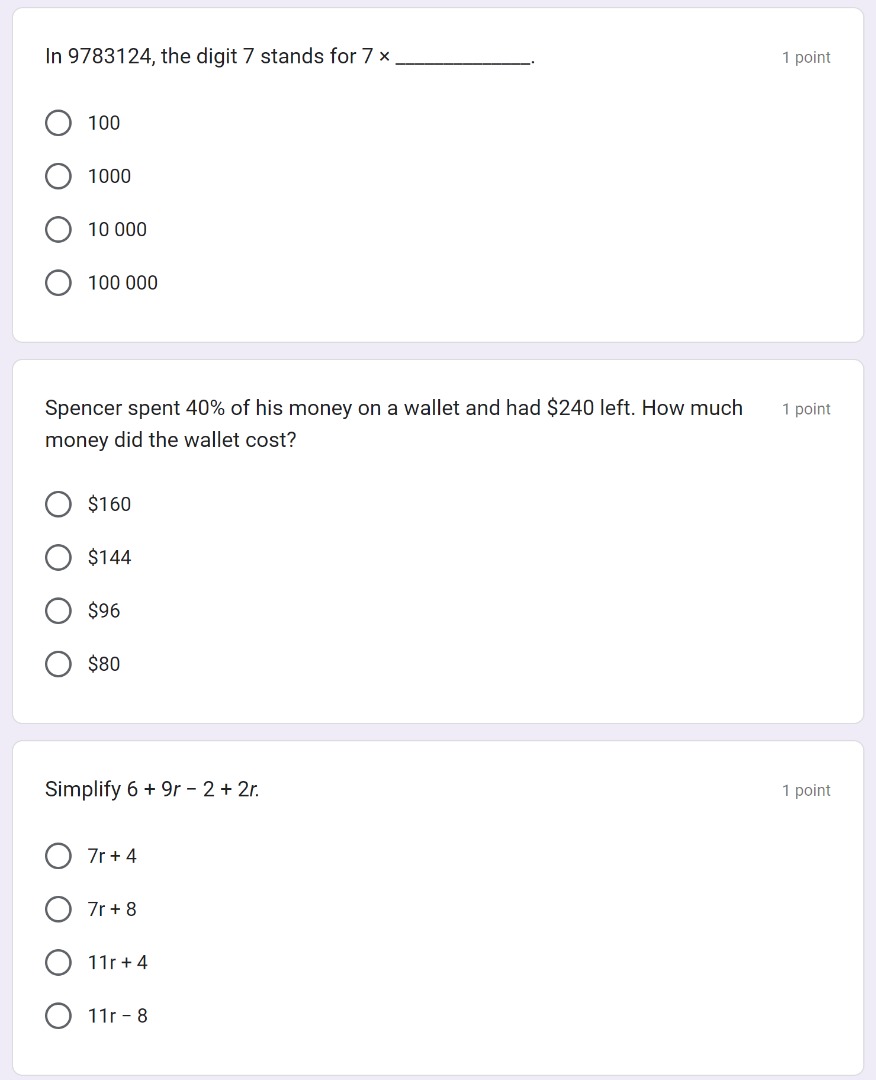Select 11r + 4 as the simplified expression
Image resolution: width=876 pixels, height=1080 pixels.
pyautogui.click(x=58, y=962)
